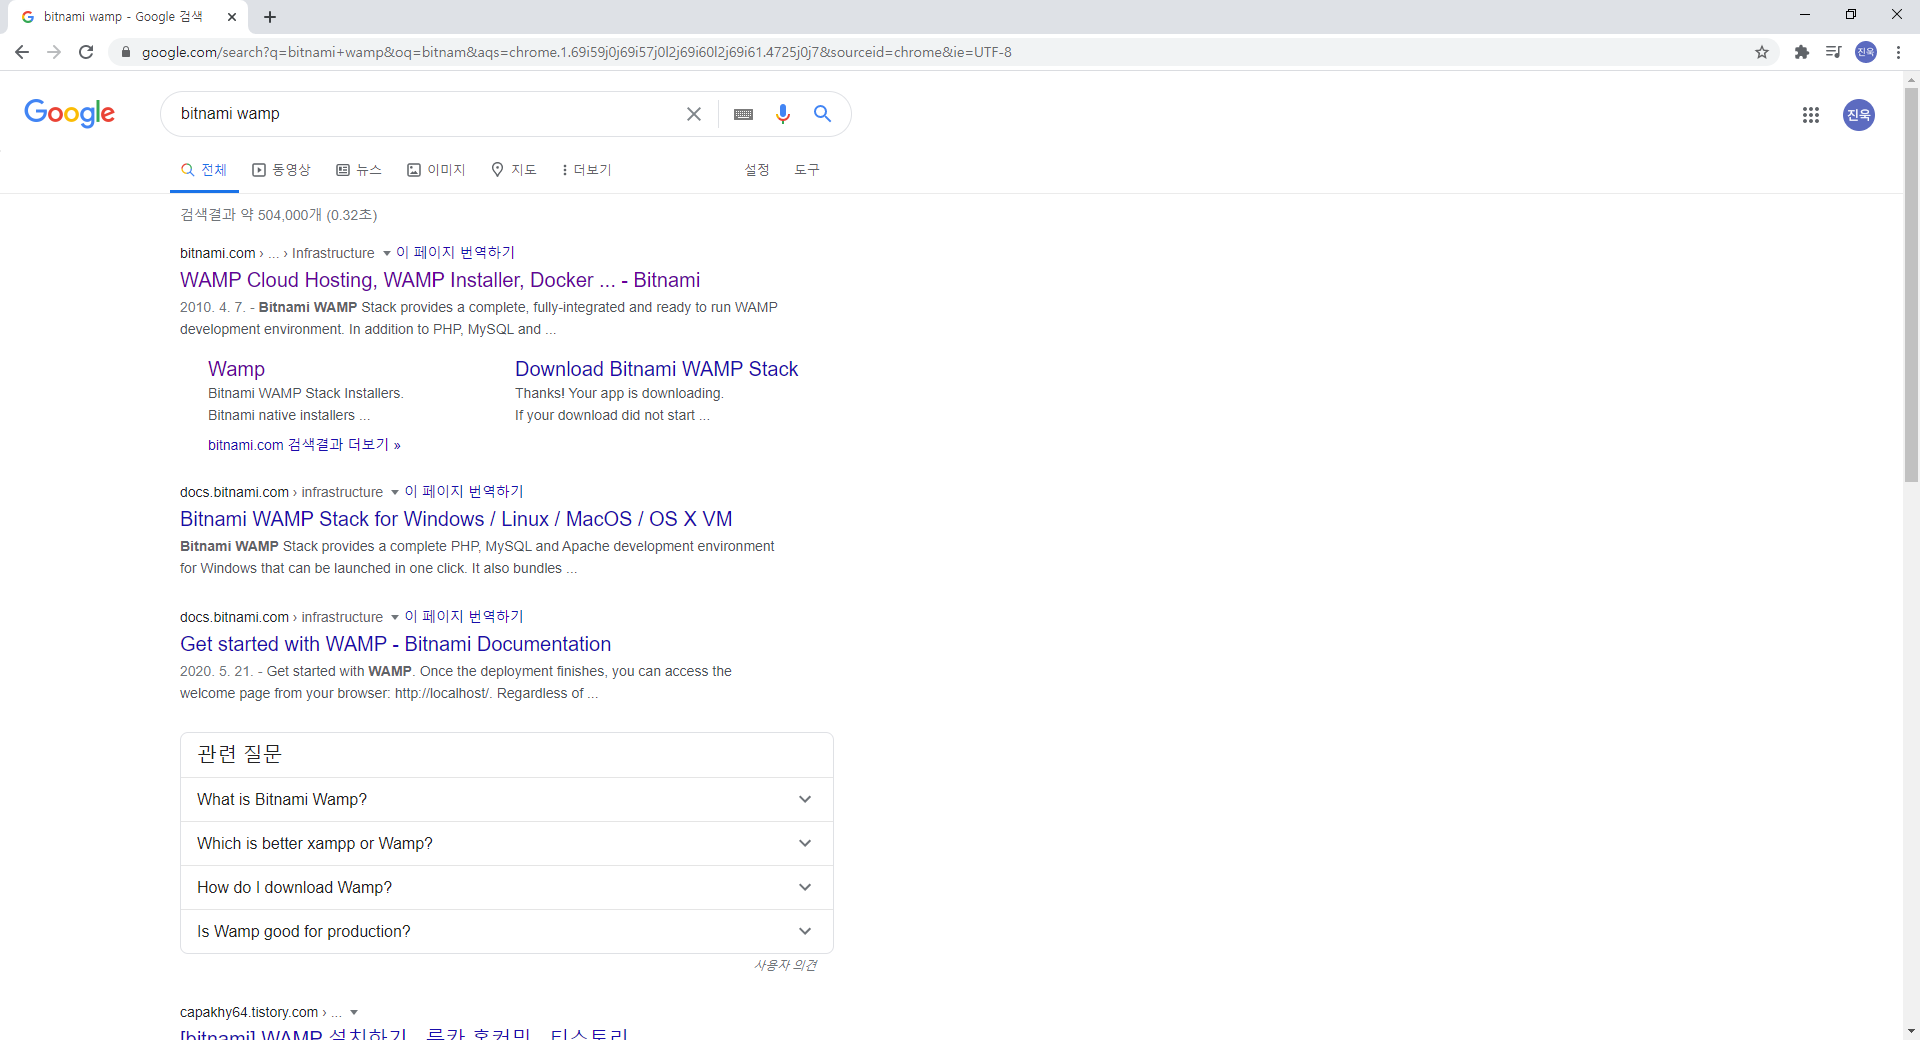This screenshot has width=1920, height=1040.
Task: Open dropdown arrow beside capakhy64.tistory.com
Action: [x=354, y=1013]
